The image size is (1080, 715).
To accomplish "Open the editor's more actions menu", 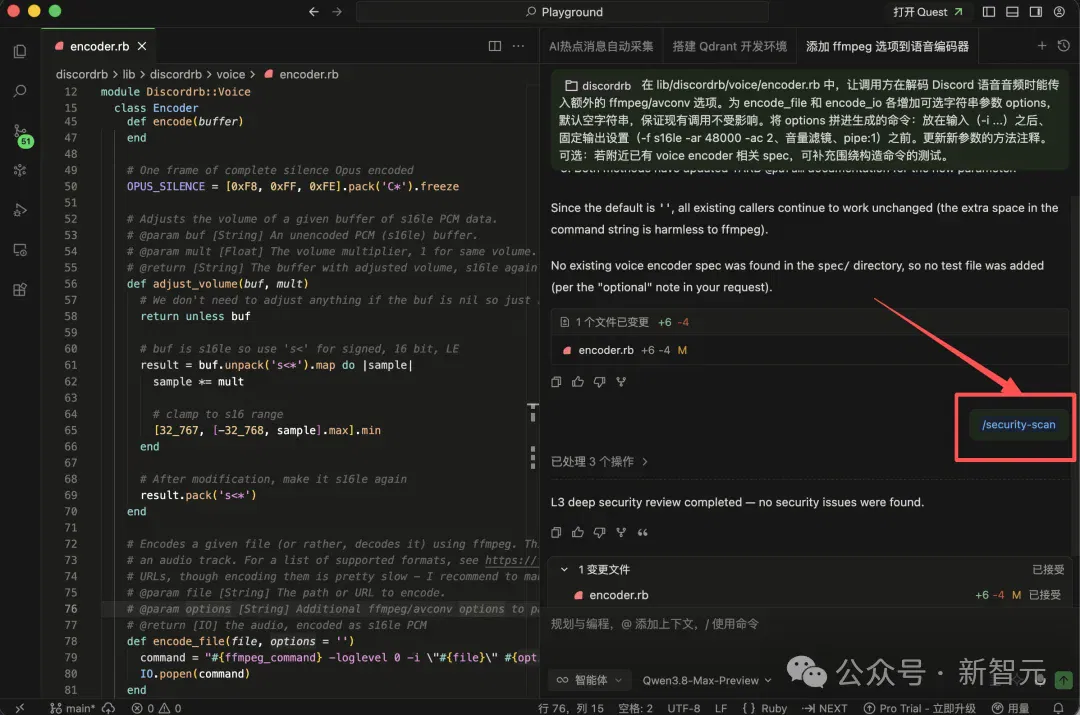I will coord(518,46).
